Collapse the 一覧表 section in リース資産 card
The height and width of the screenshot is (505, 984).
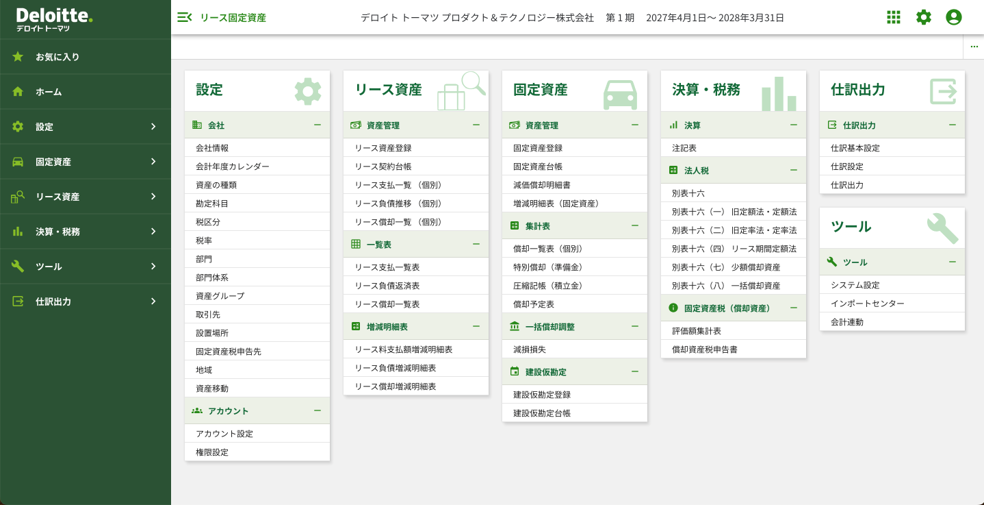coord(476,244)
